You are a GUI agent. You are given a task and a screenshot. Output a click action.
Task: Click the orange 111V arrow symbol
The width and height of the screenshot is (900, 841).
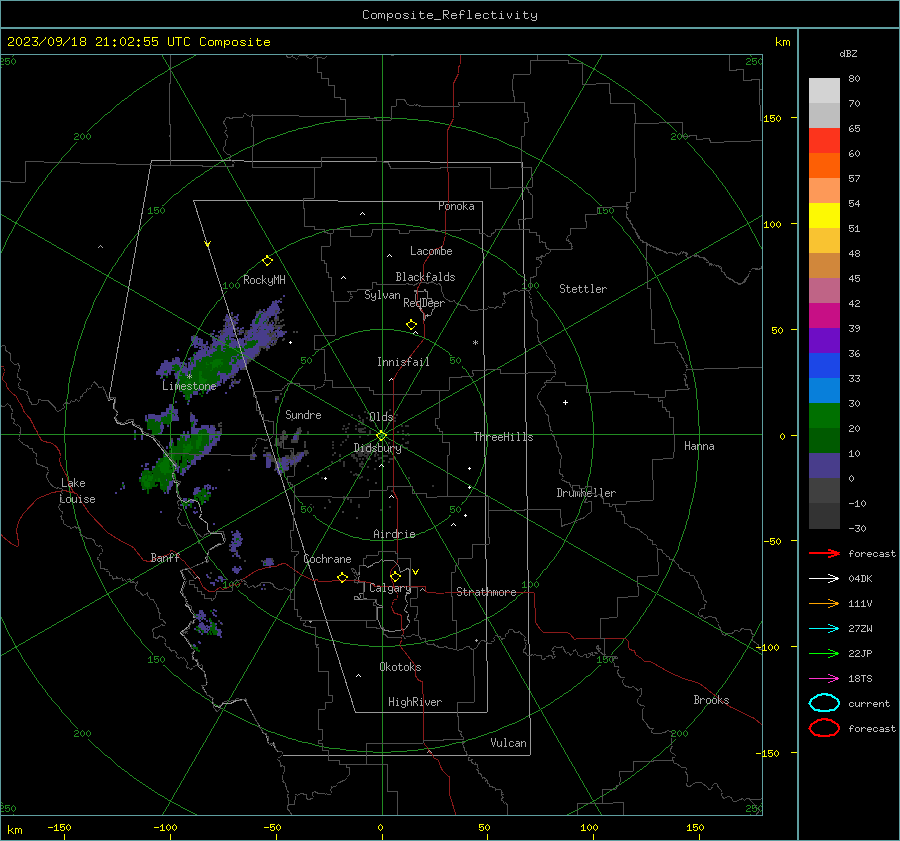pyautogui.click(x=824, y=603)
